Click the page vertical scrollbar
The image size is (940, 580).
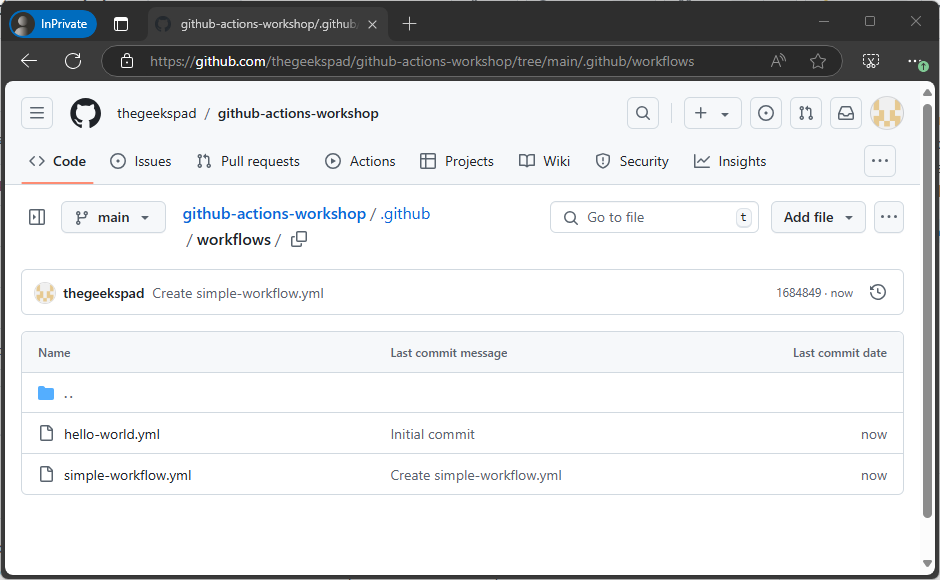[927, 311]
